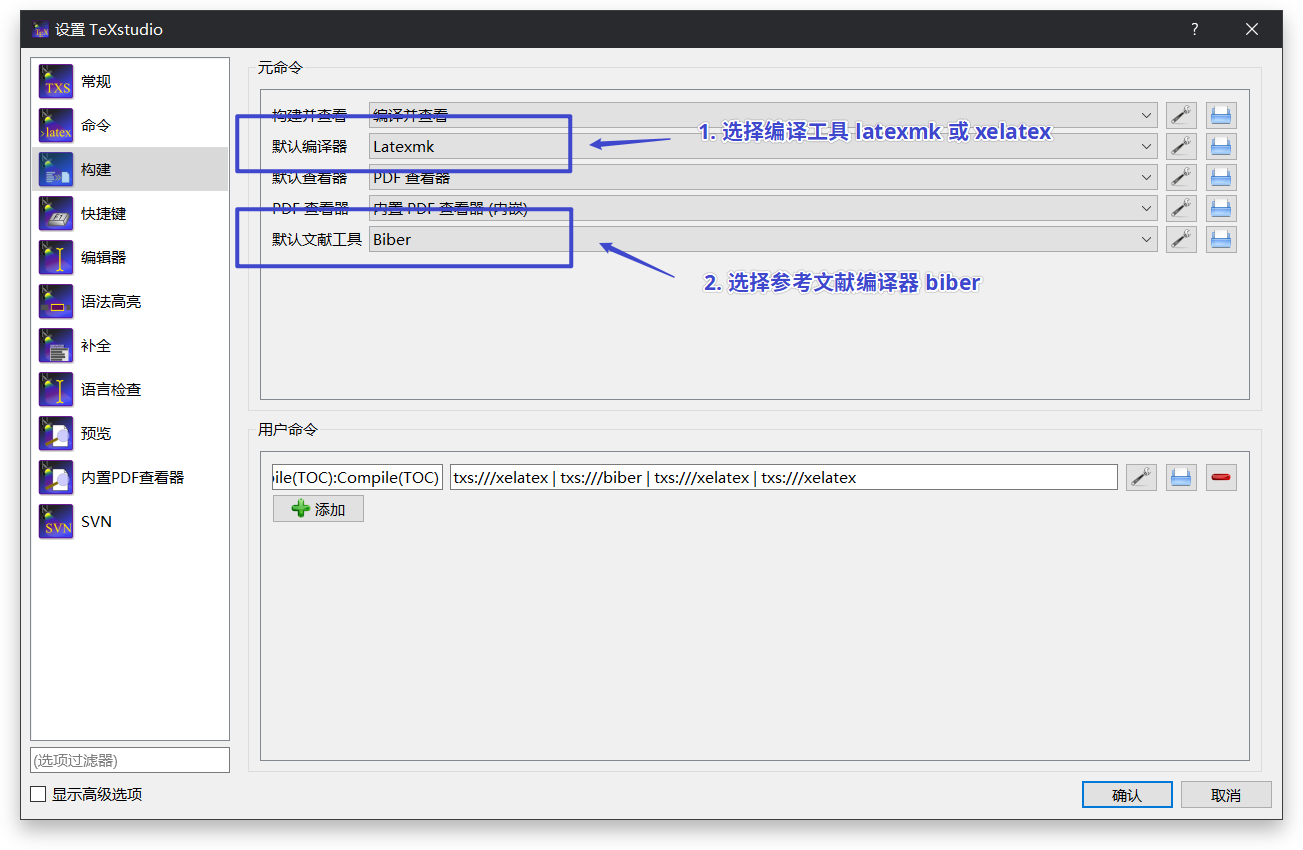Image resolution: width=1303 pixels, height=850 pixels.
Task: Click the 元命令 group label
Action: (x=280, y=68)
